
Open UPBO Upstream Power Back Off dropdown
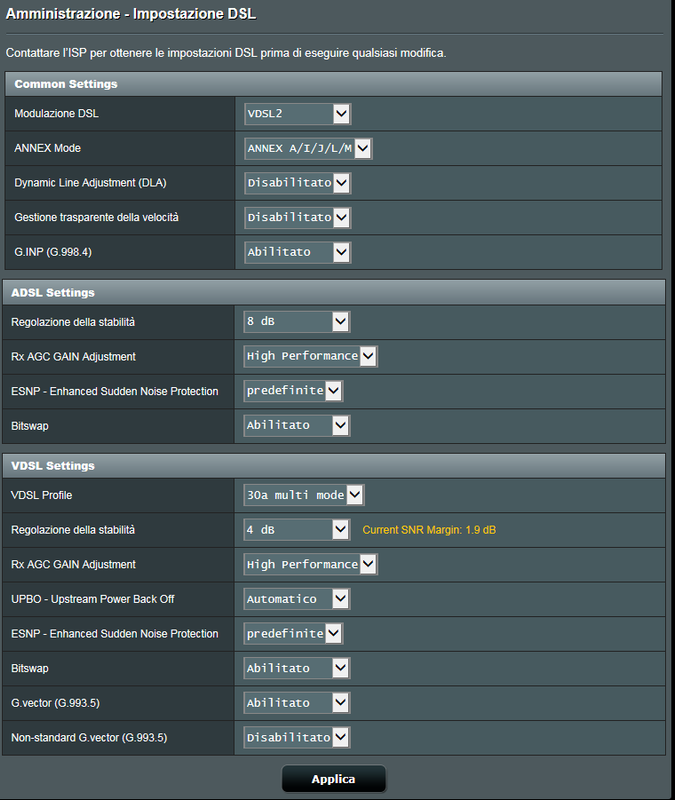click(297, 599)
